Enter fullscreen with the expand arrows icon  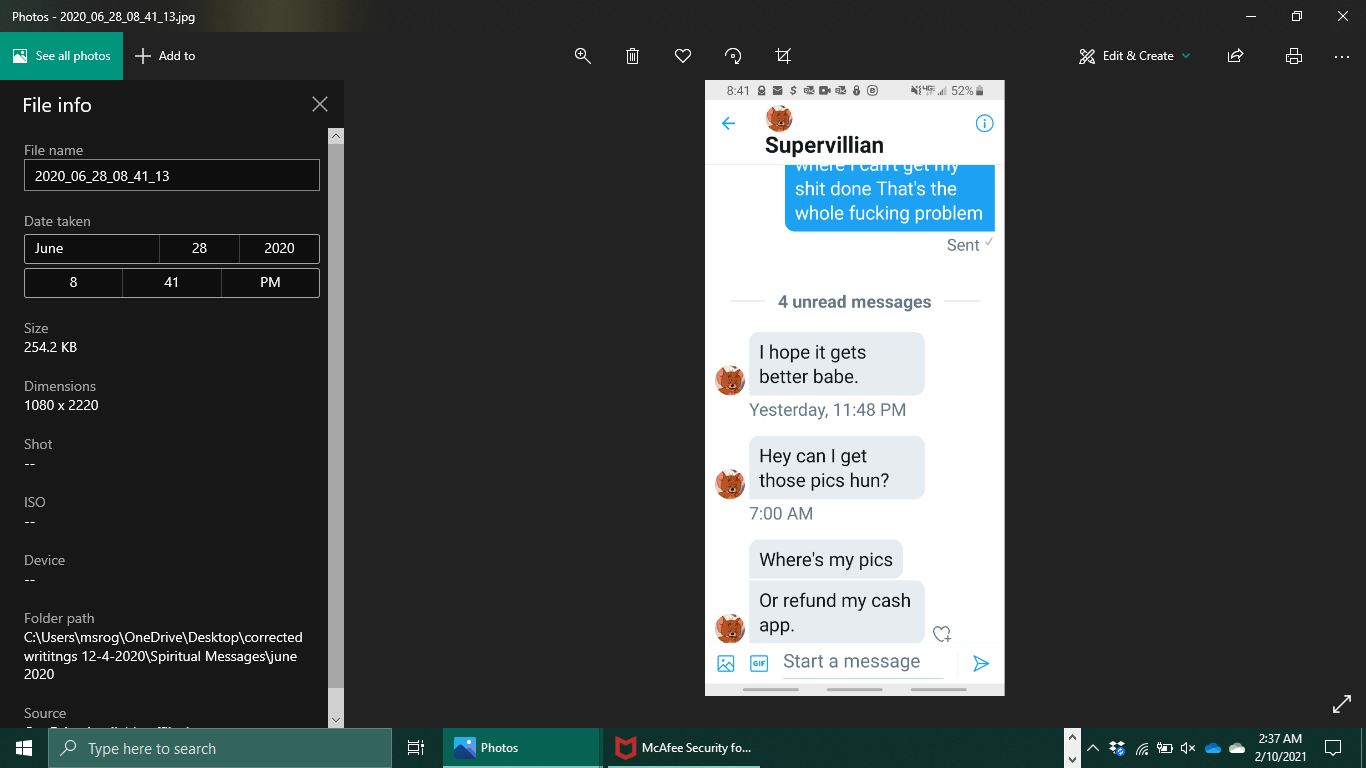1342,705
